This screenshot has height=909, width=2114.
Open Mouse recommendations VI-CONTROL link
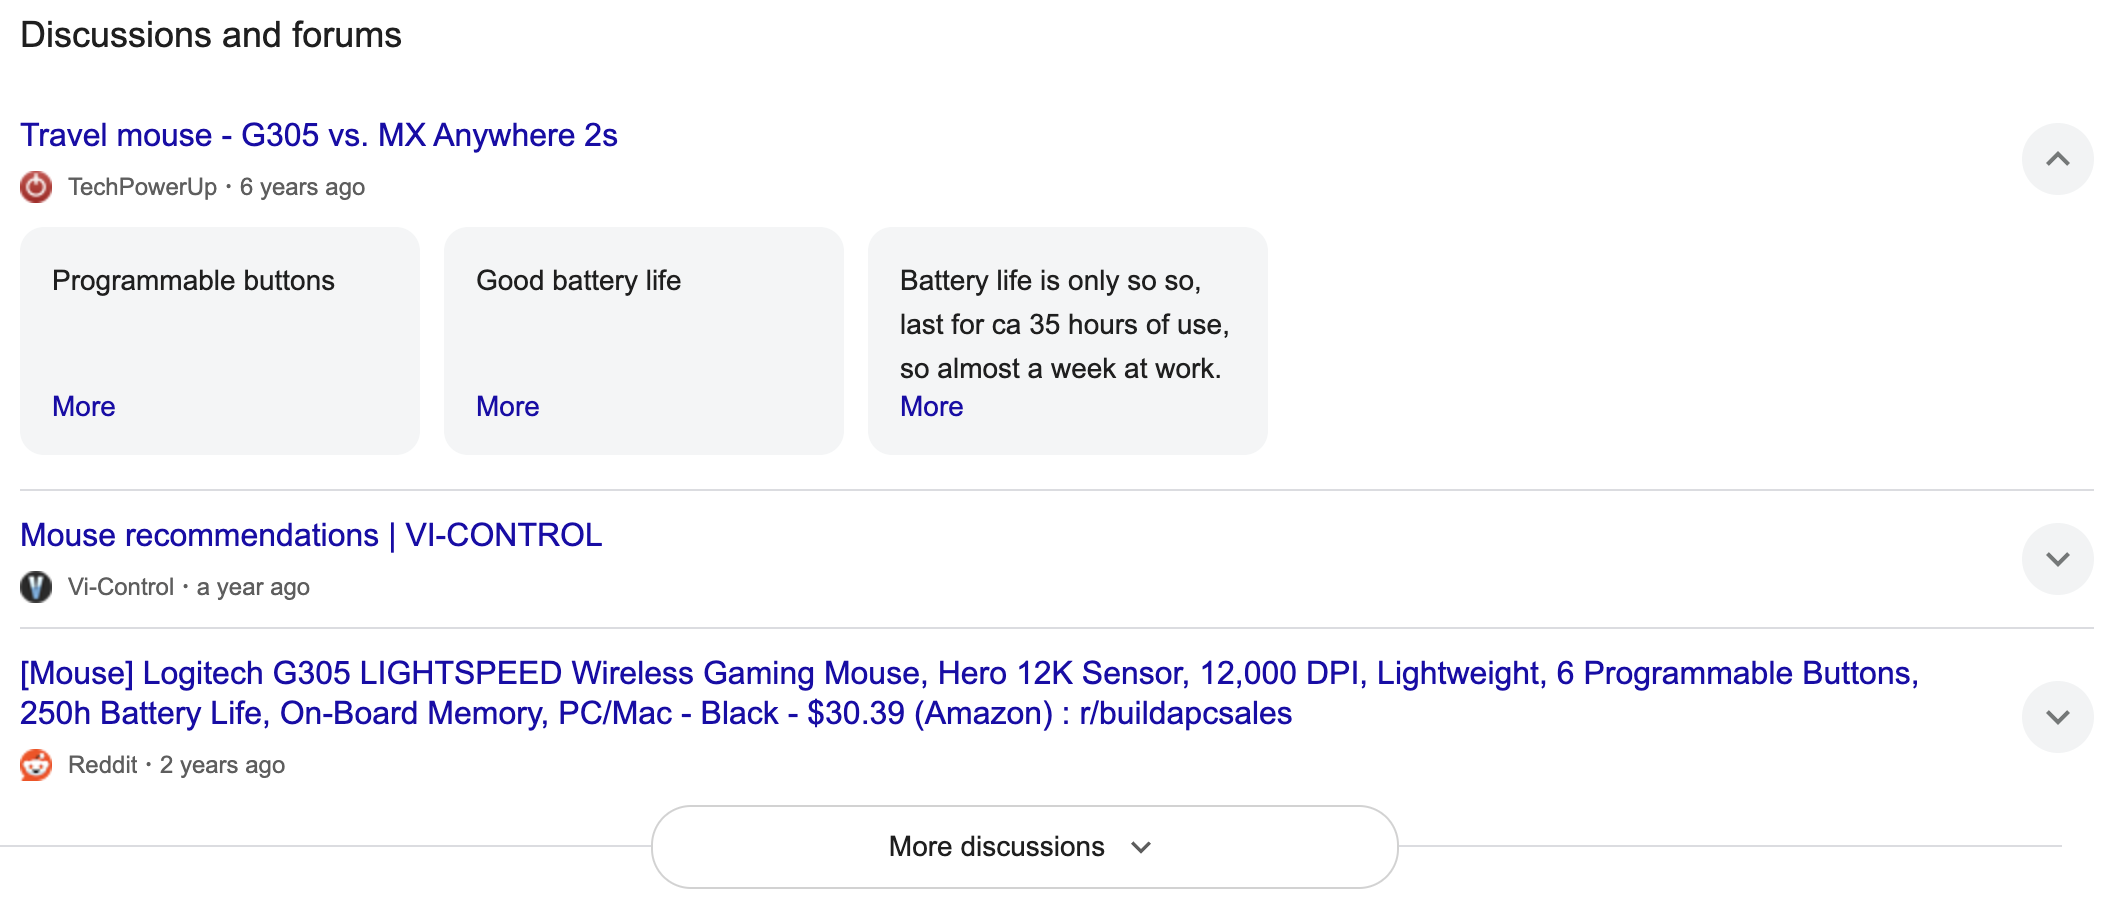pos(311,535)
